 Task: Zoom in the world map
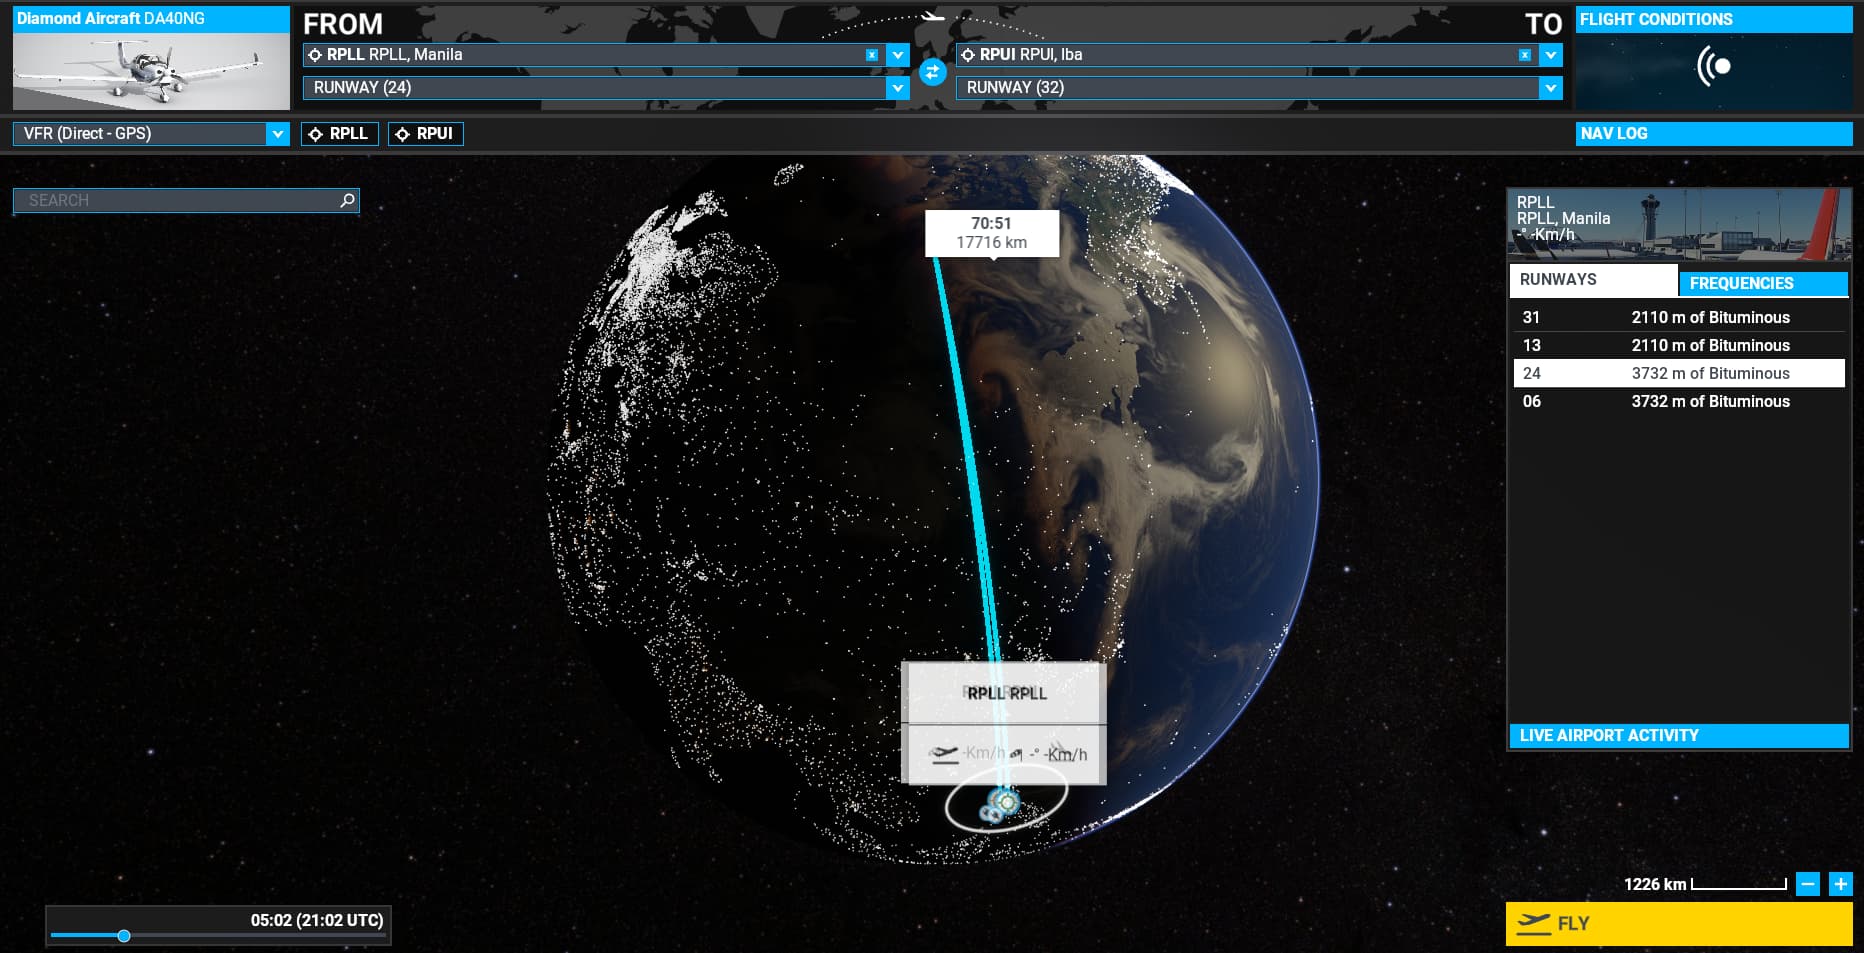[1840, 884]
